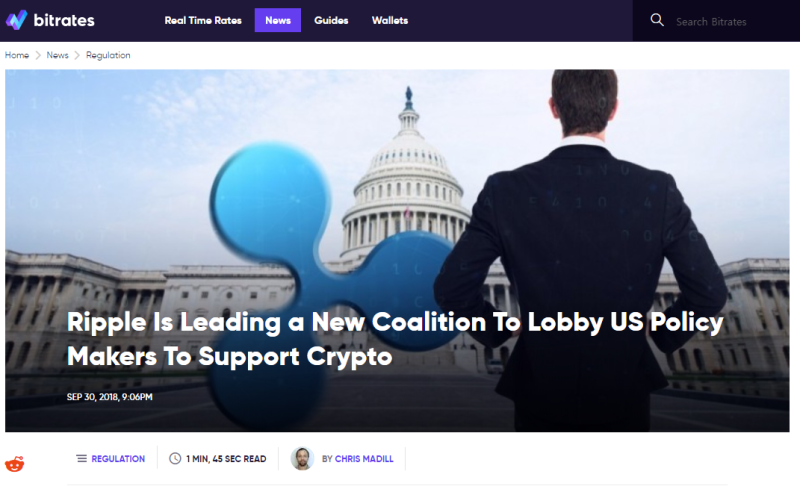Click the search magnifier icon
The image size is (800, 489).
[x=657, y=20]
